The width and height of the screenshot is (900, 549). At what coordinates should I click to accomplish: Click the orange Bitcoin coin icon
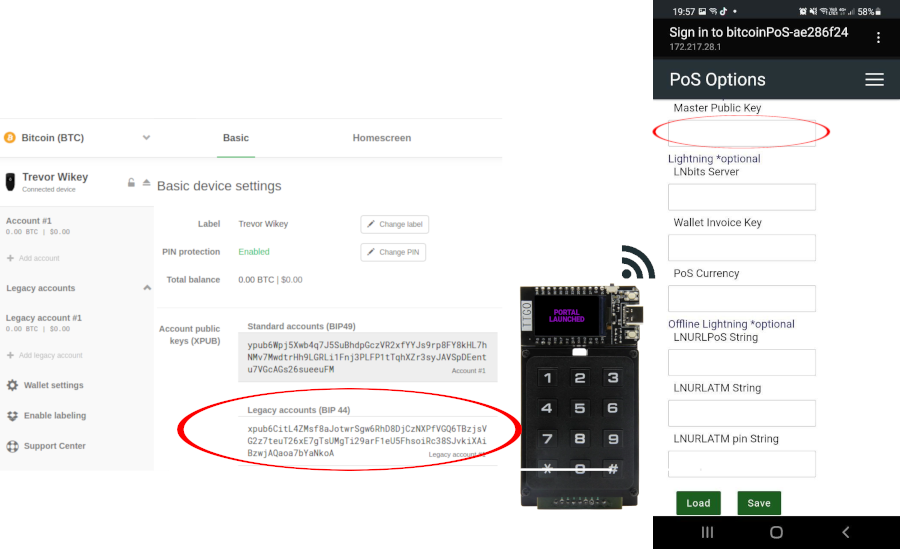coord(10,138)
